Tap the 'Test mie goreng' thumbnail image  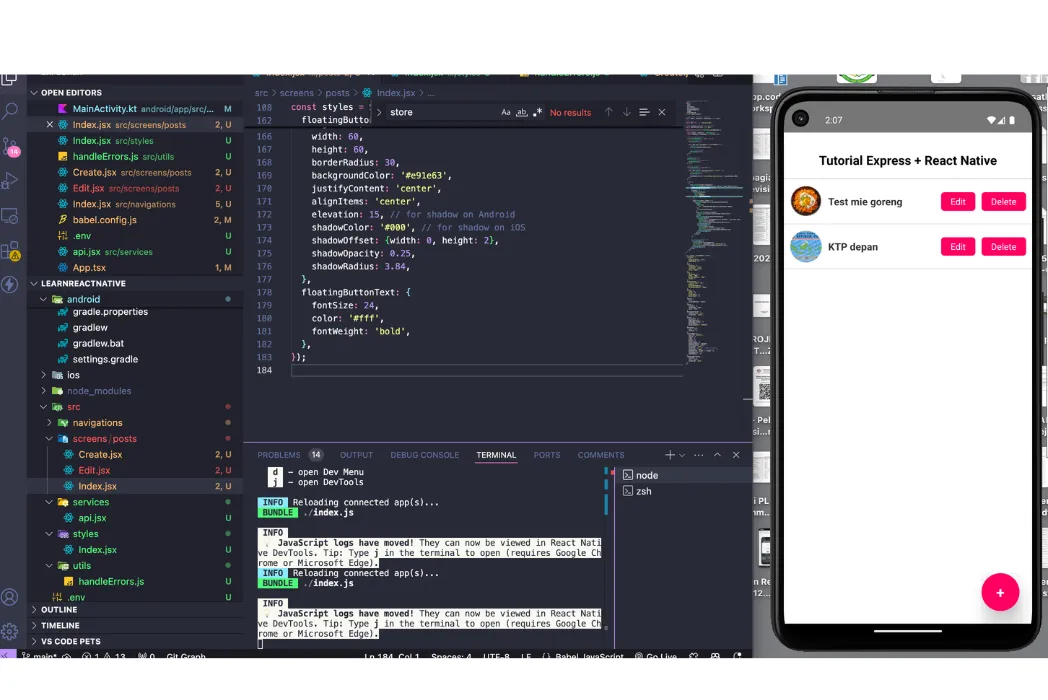[805, 201]
